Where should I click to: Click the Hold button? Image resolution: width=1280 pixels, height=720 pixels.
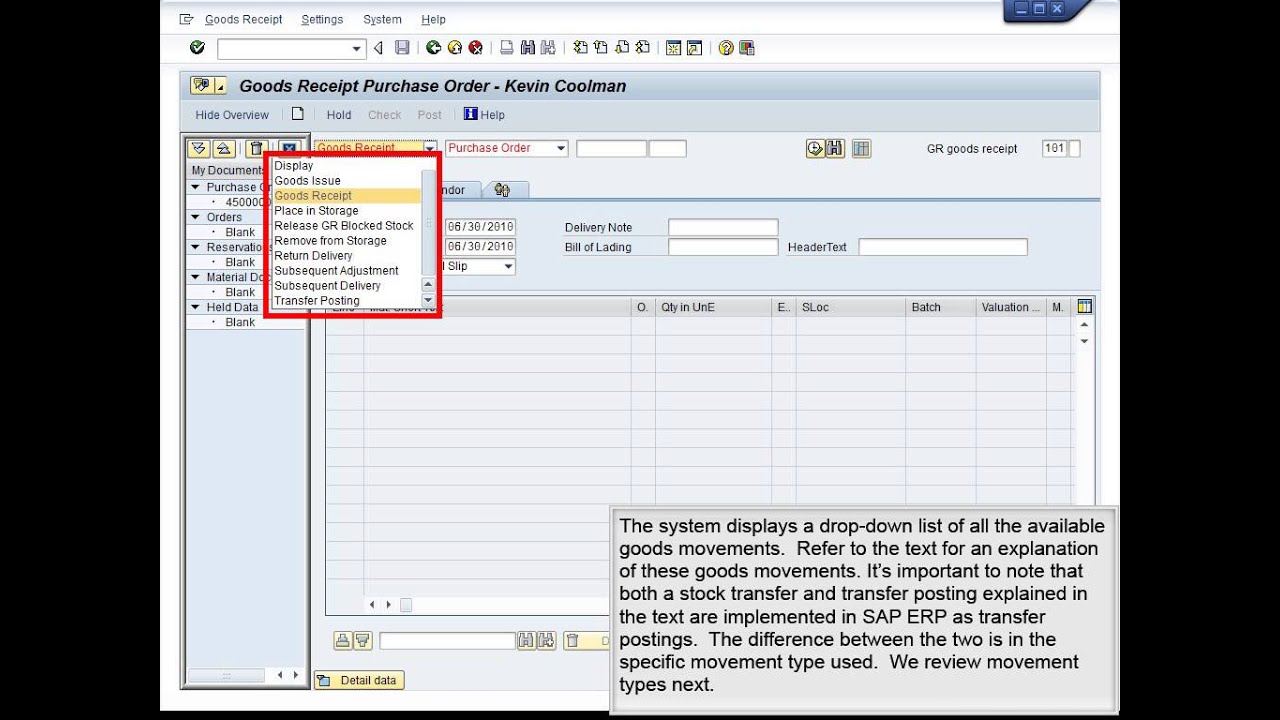pos(339,115)
